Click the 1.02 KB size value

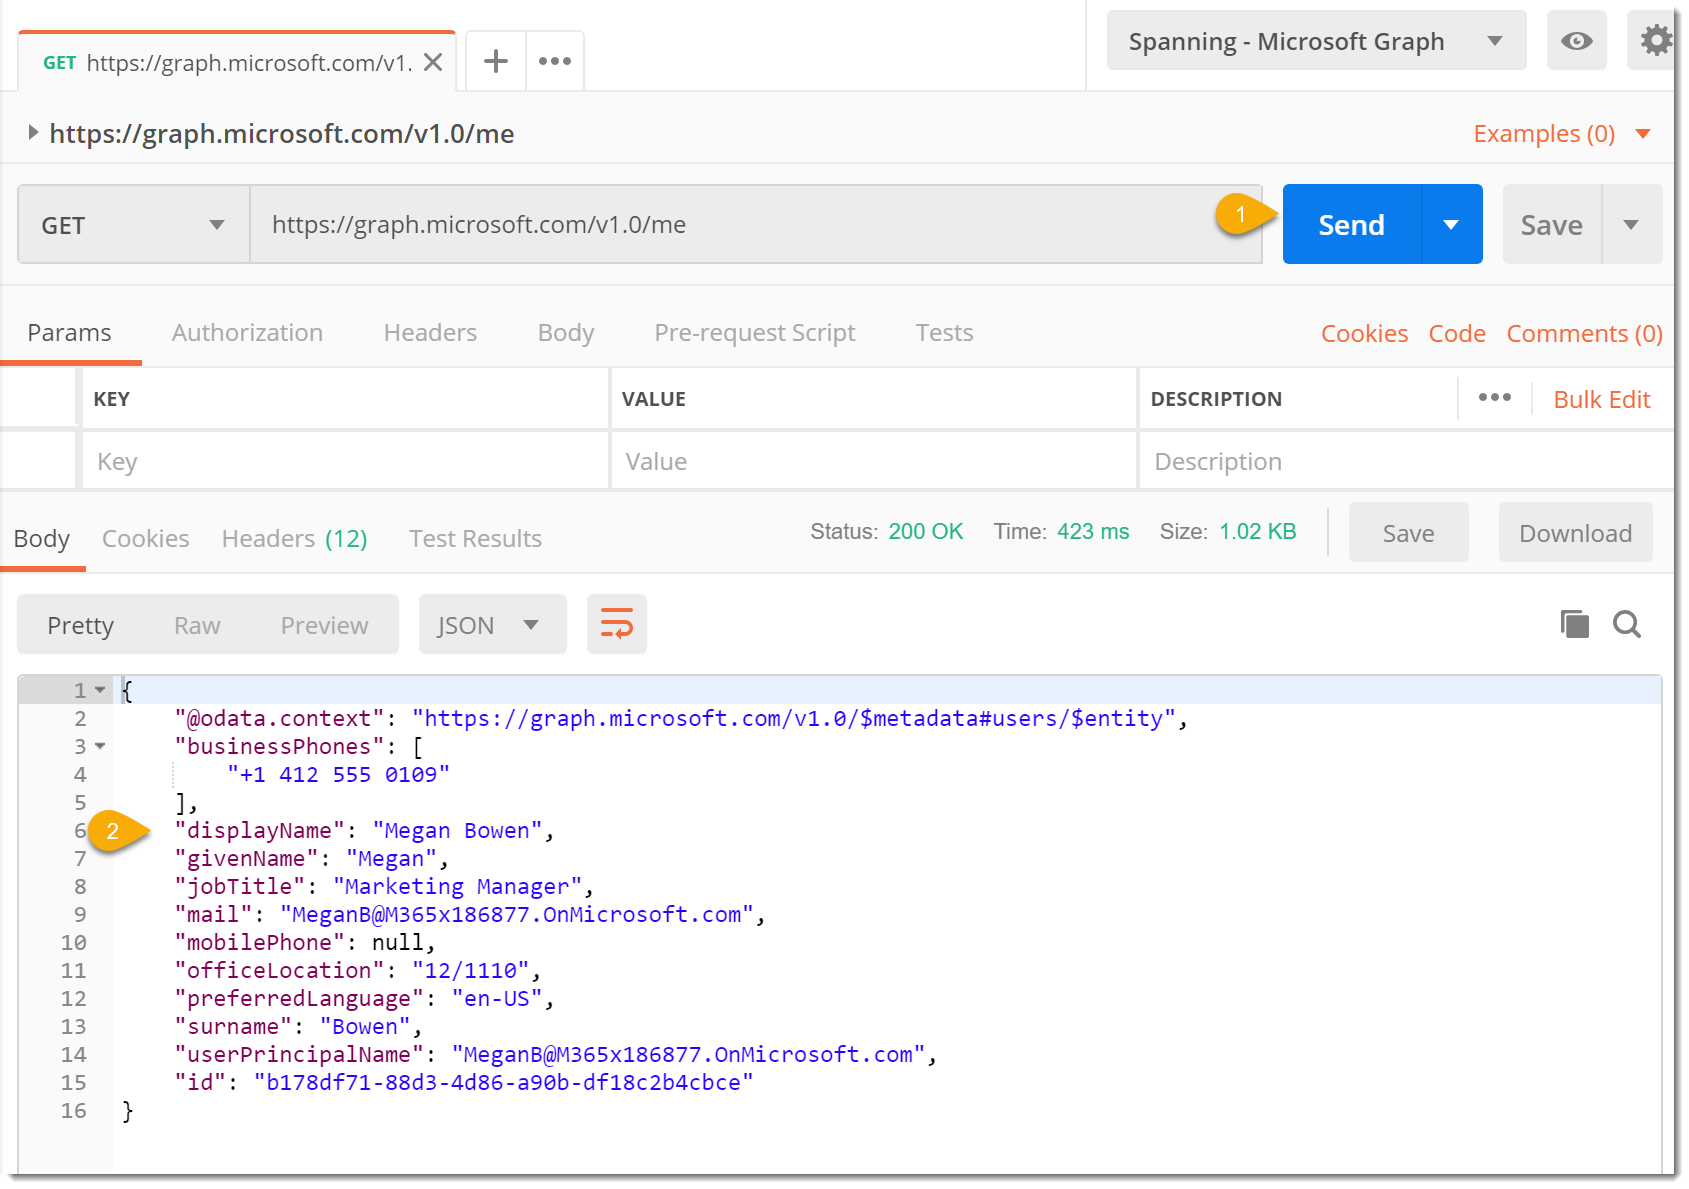(1257, 532)
